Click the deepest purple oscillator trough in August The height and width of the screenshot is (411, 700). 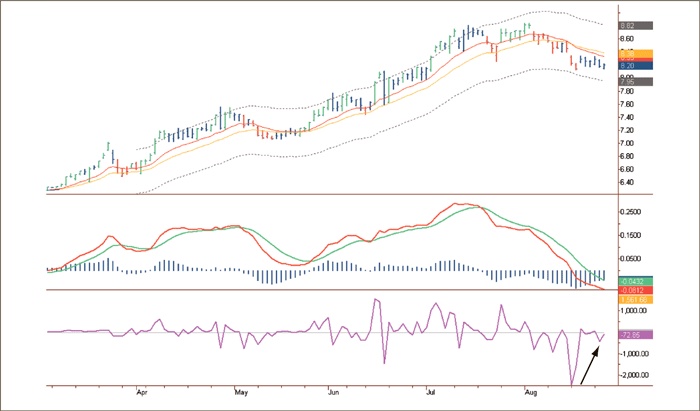[571, 385]
